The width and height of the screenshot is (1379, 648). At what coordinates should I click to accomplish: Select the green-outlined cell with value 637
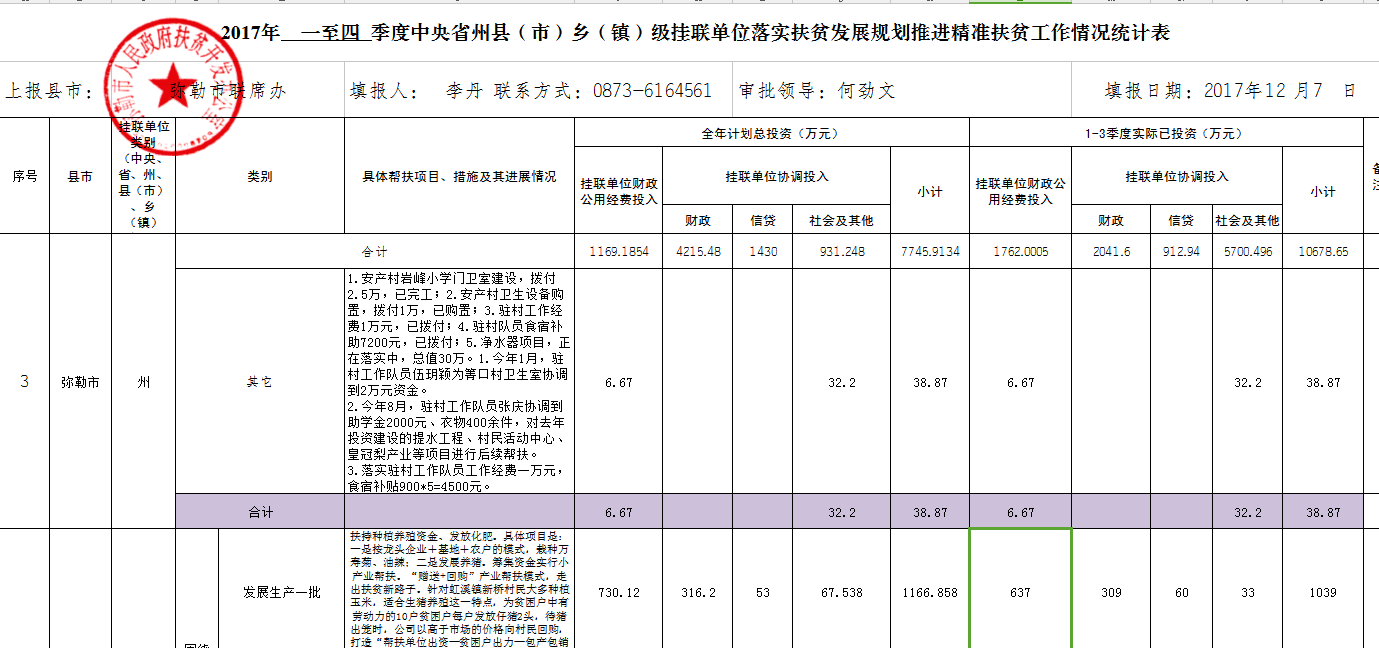[1019, 592]
